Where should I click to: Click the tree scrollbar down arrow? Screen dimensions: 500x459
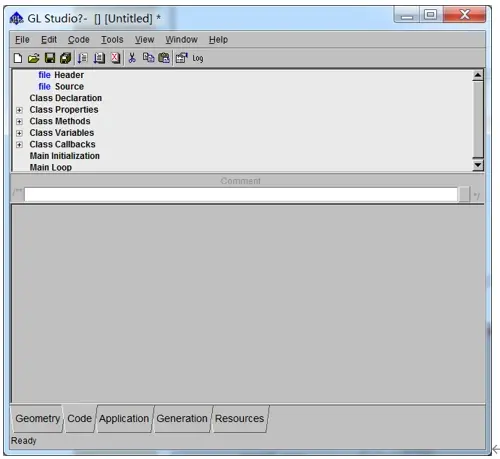(478, 165)
